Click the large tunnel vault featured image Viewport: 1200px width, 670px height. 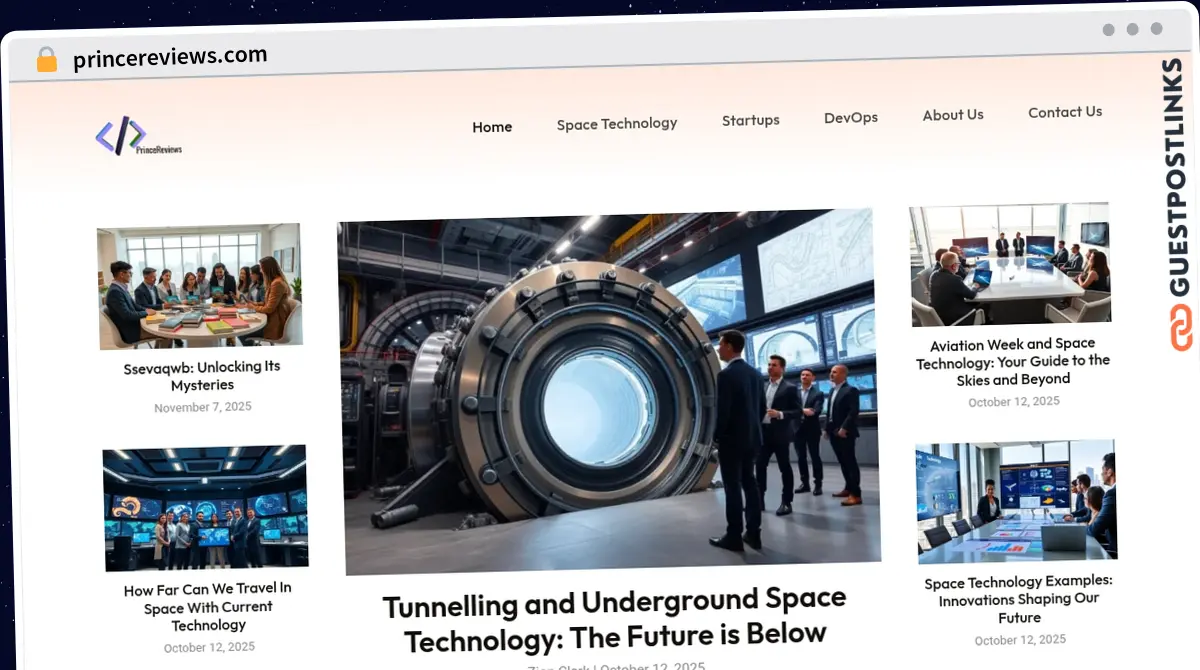coord(609,390)
